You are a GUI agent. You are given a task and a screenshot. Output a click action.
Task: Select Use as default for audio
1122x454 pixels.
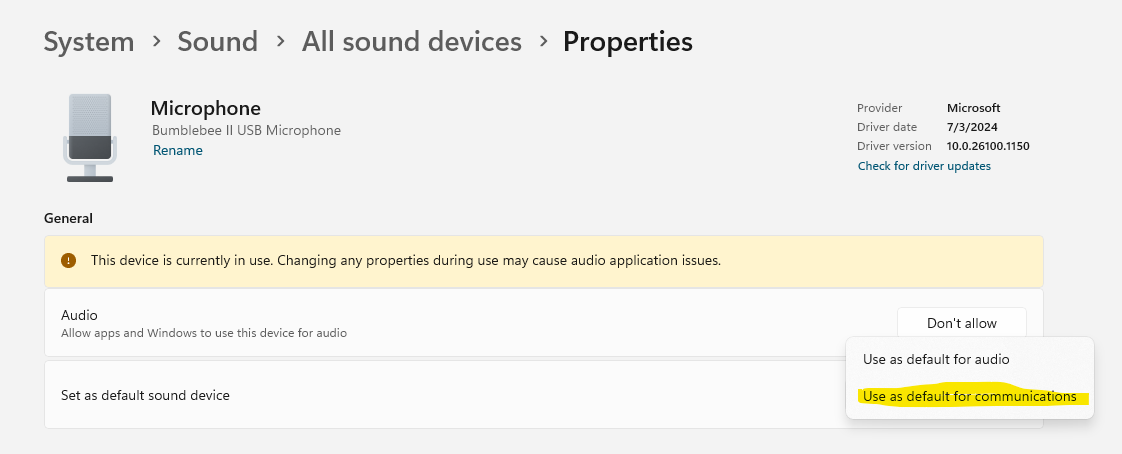click(936, 359)
